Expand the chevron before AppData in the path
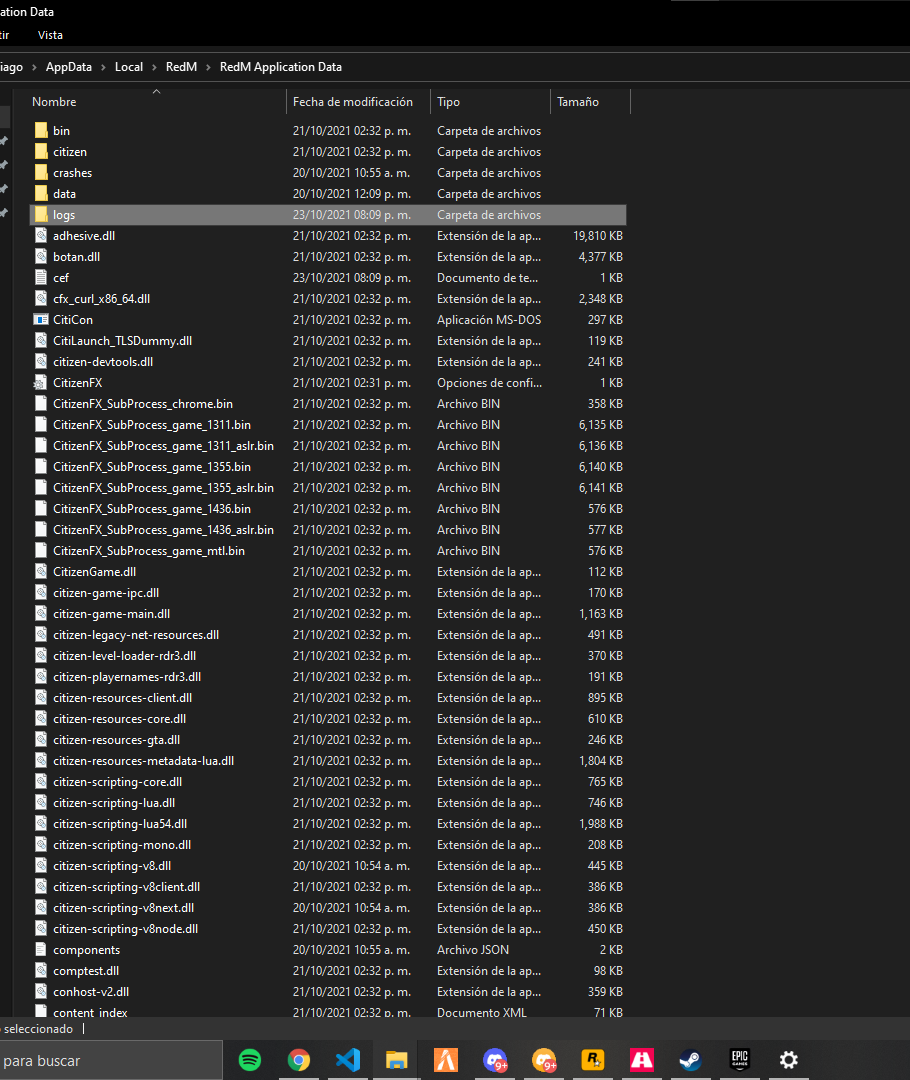This screenshot has height=1080, width=910. 34,67
